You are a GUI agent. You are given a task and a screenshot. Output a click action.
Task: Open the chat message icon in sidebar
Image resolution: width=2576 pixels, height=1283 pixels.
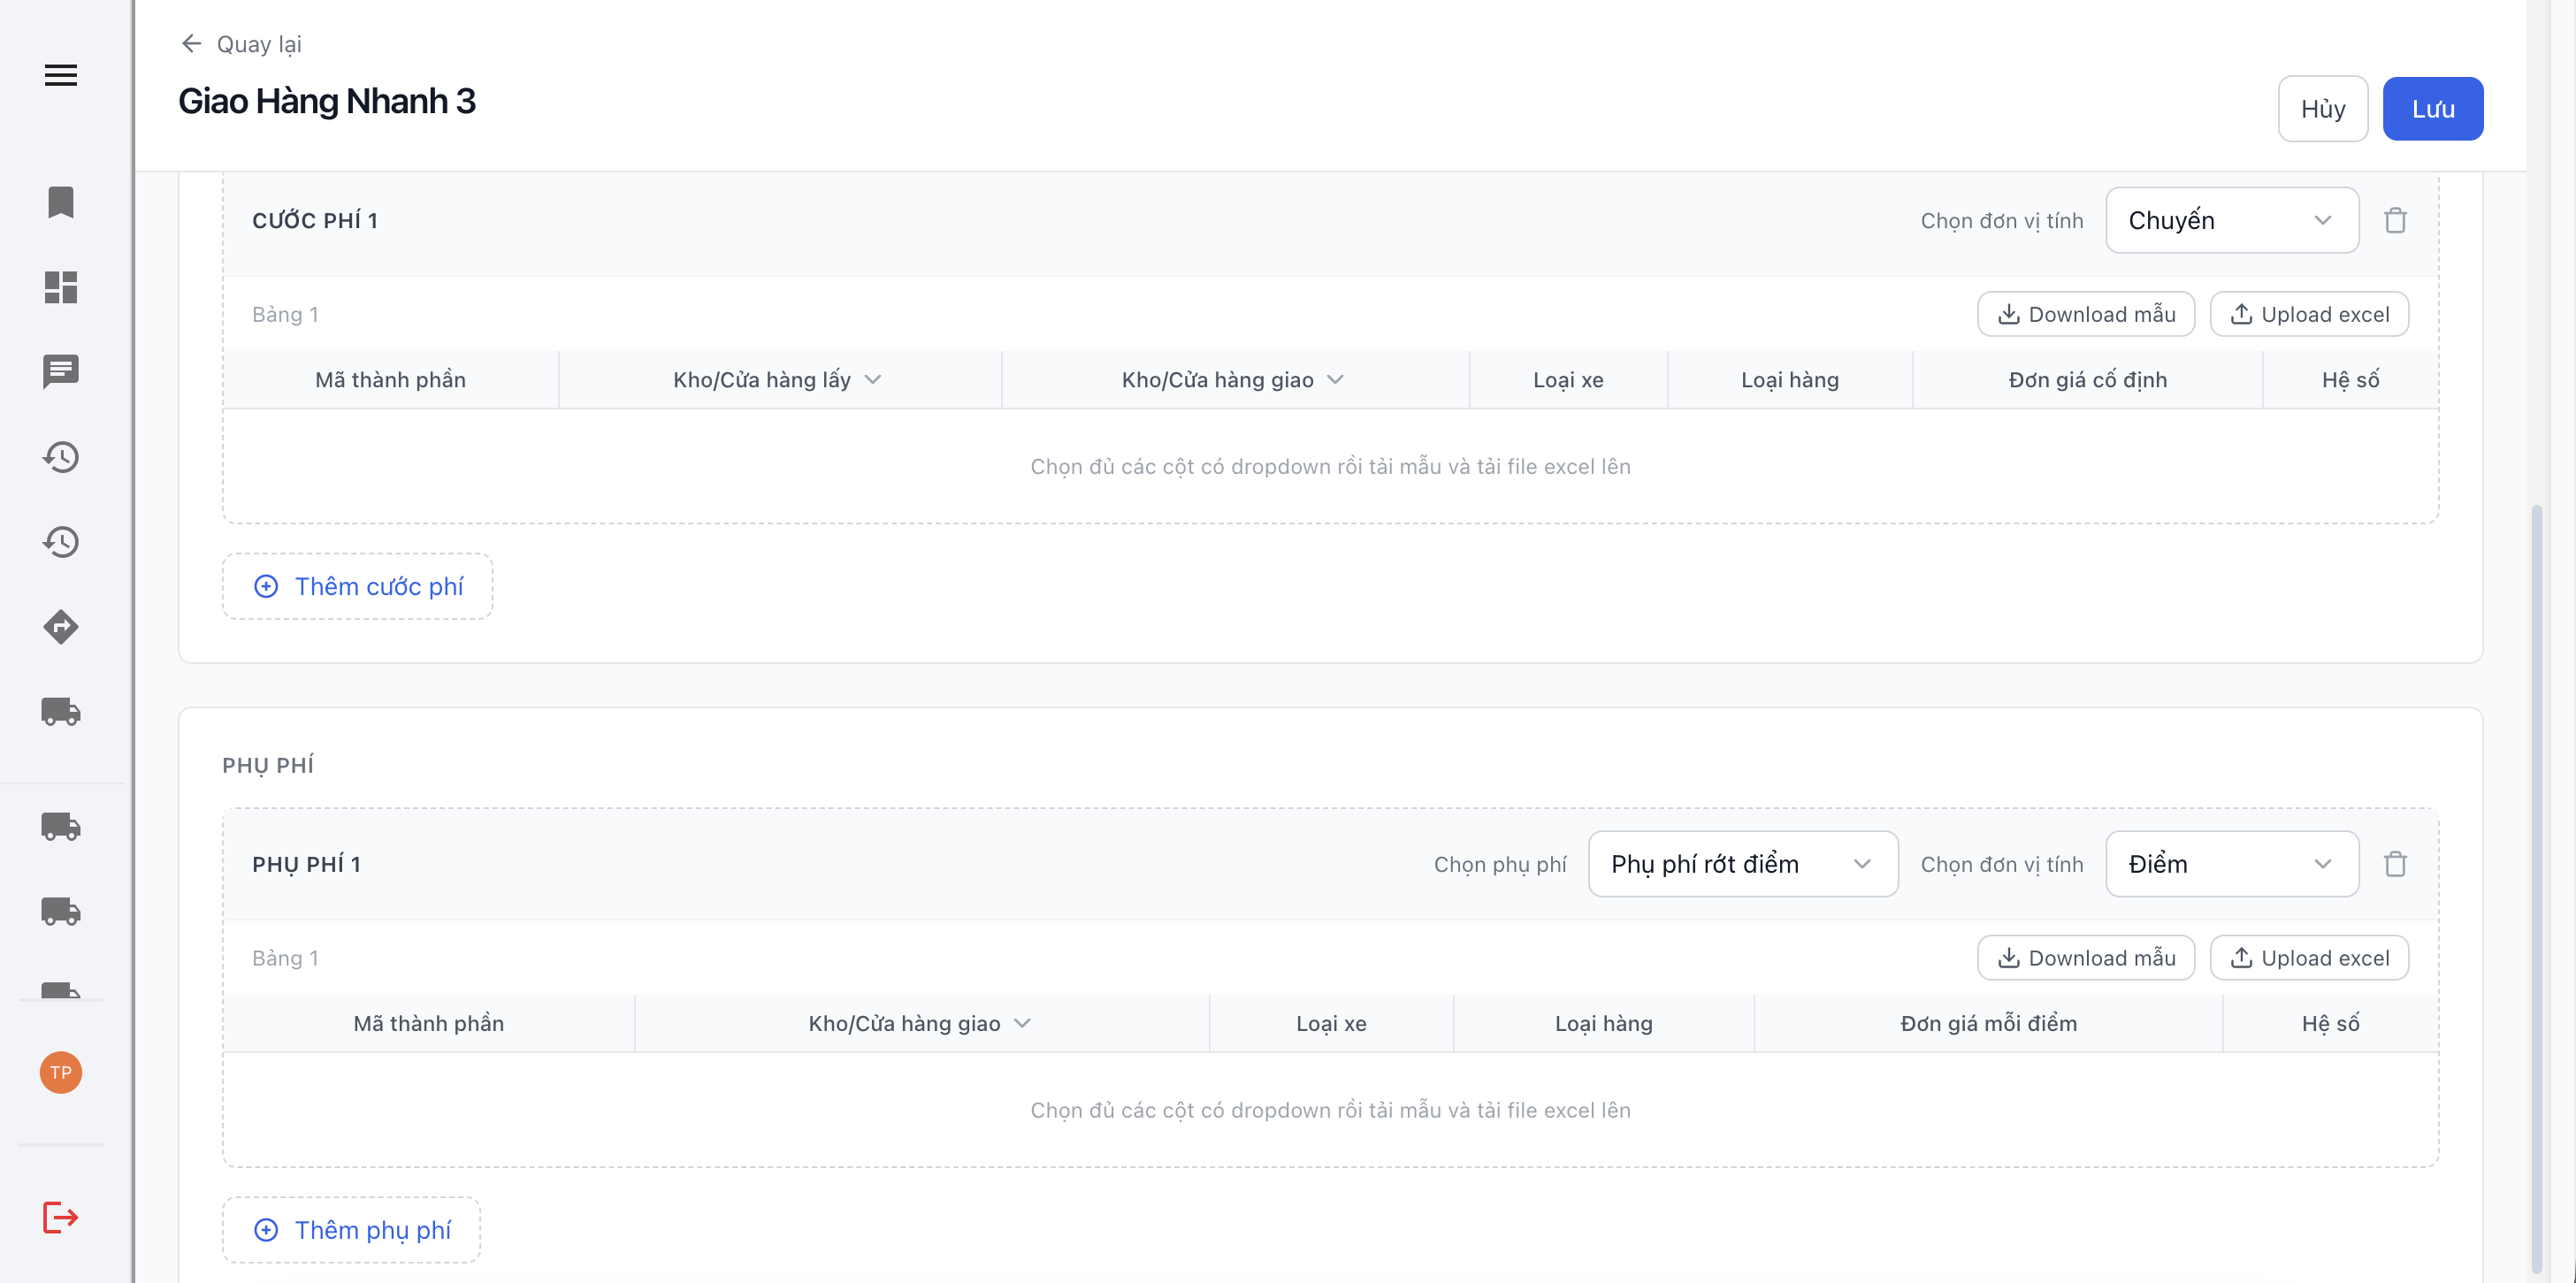(x=61, y=372)
